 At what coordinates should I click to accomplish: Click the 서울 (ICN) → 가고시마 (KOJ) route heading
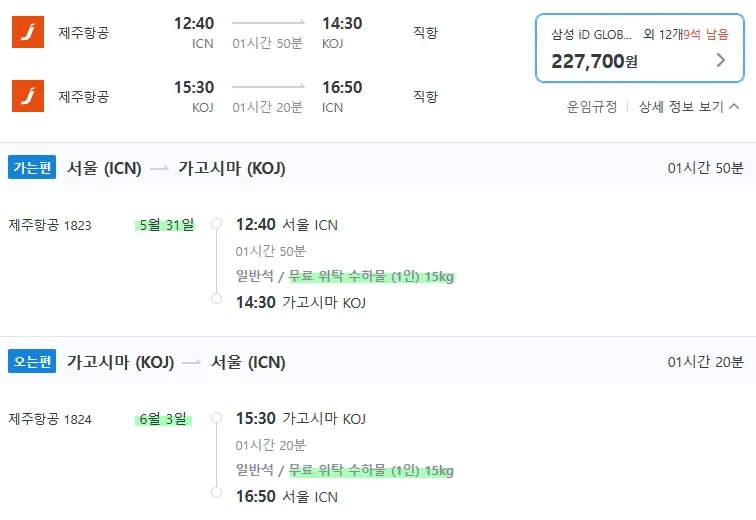click(x=176, y=168)
